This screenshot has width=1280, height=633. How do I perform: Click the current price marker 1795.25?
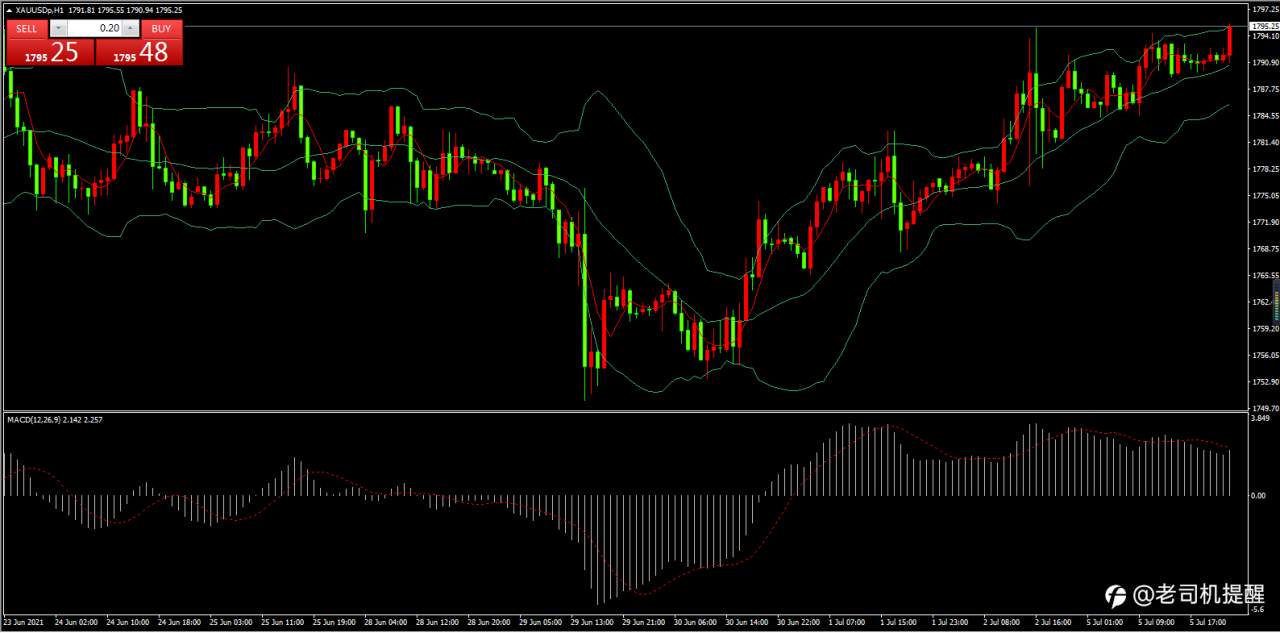(x=1263, y=26)
